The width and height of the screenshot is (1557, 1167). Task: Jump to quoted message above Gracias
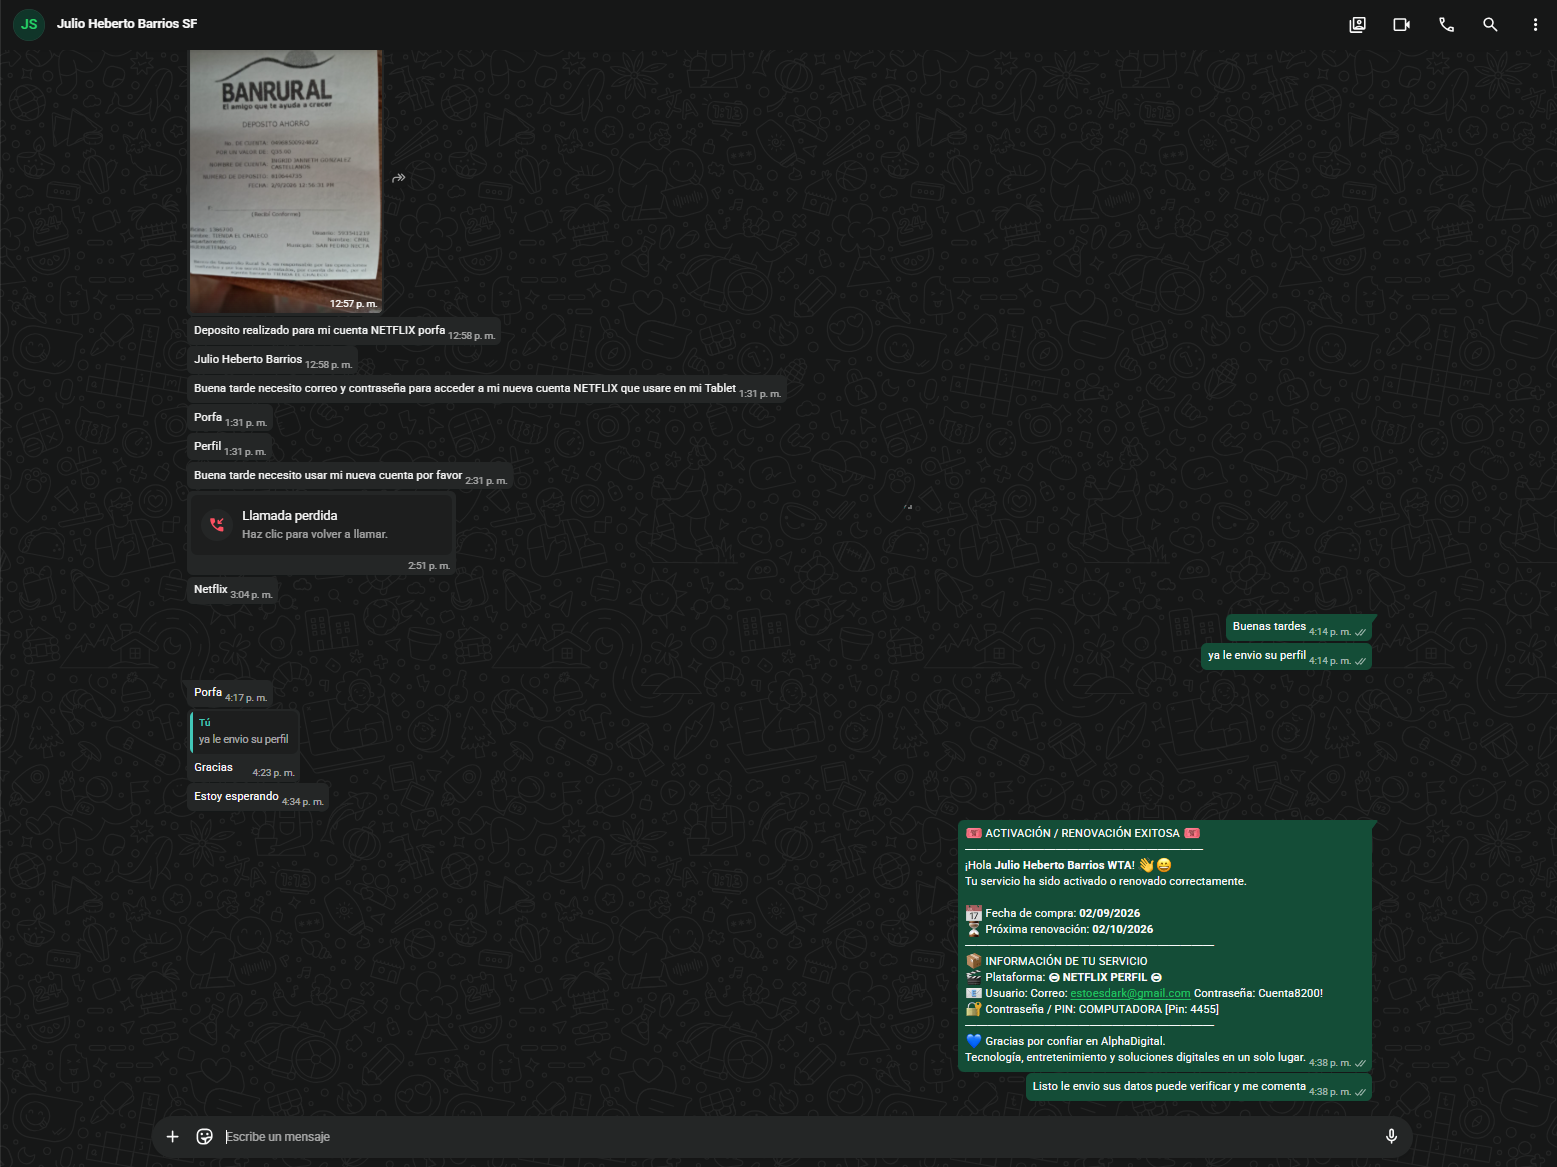244,731
